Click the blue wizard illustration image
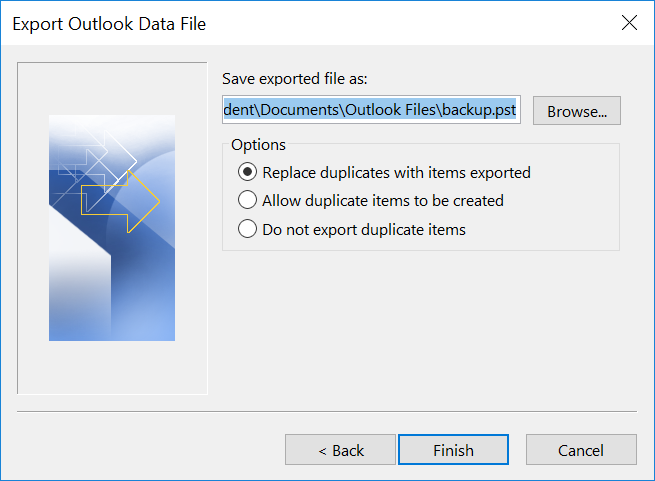The image size is (655, 481). coord(112,228)
